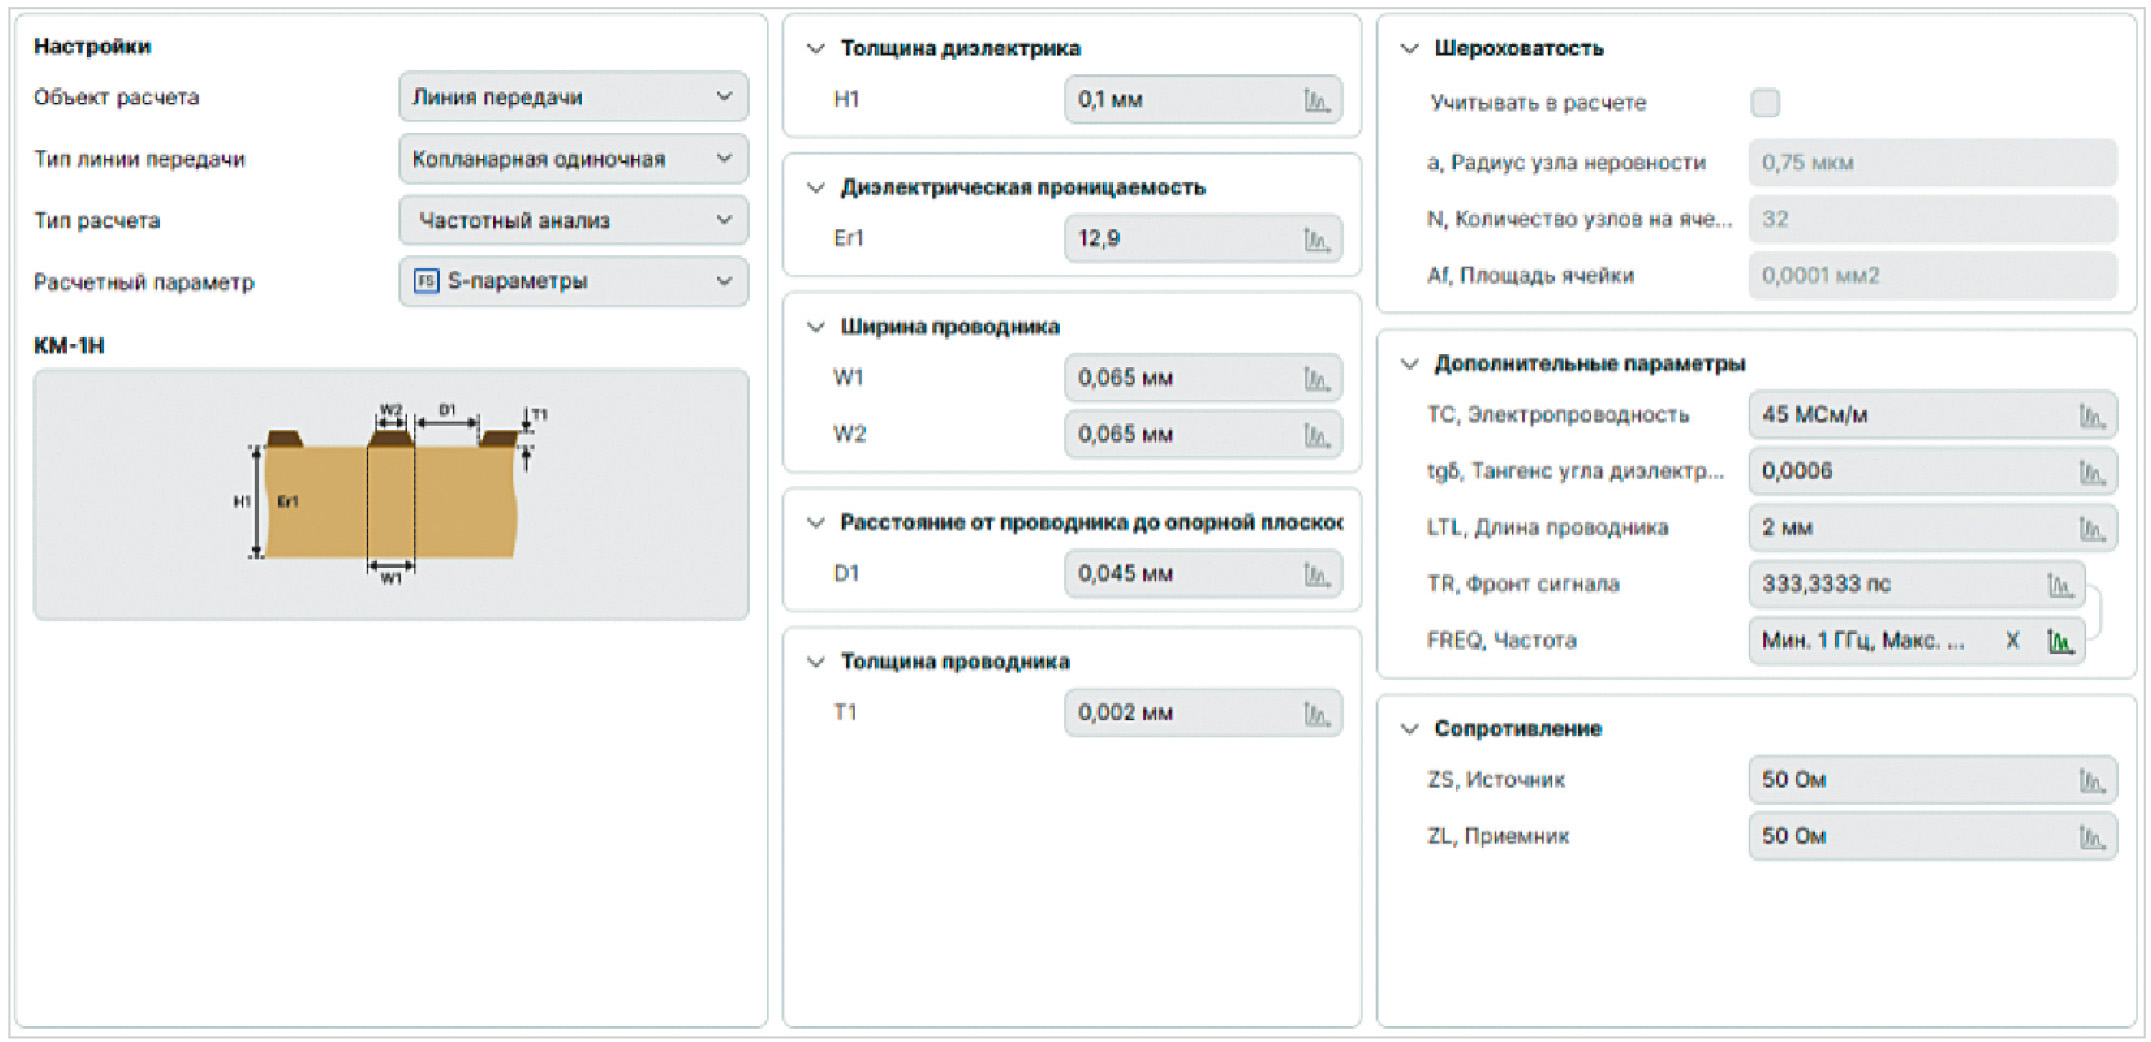Collapse the Толщина проводника section
Screen dimensions: 2151x1042
816,661
